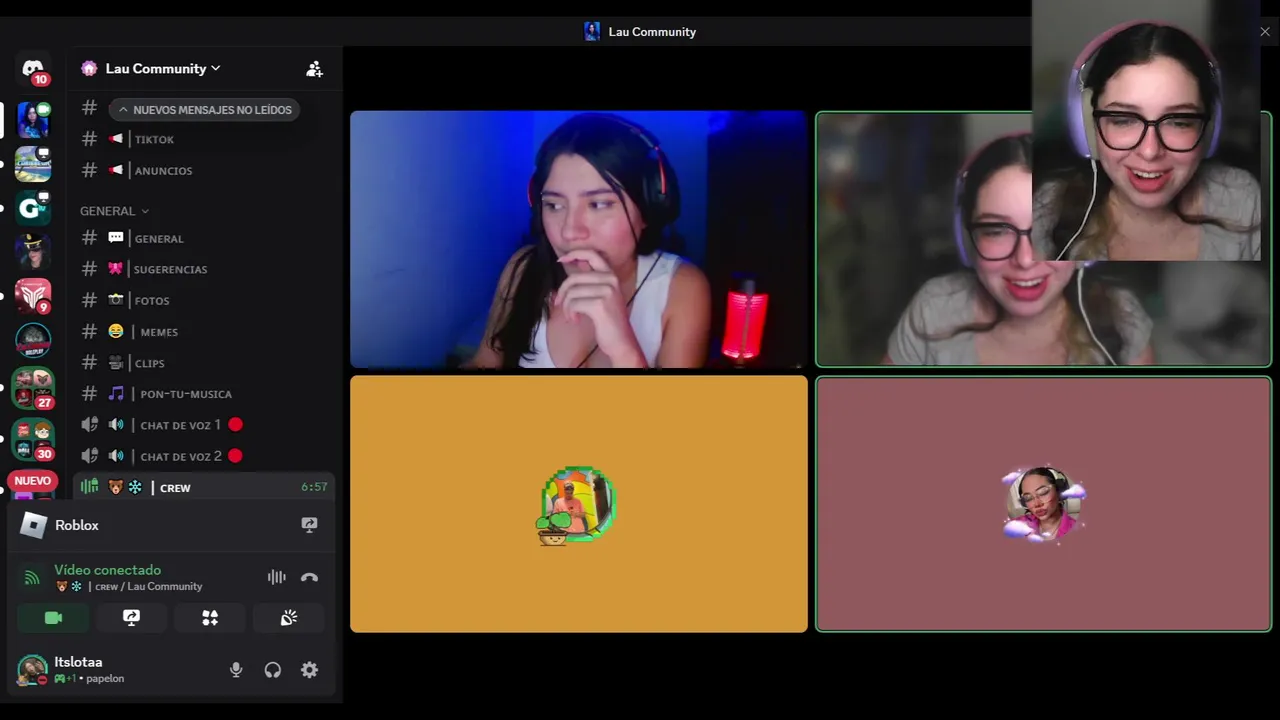Viewport: 1280px width, 720px height.
Task: Click the NUEVO unread indicator pill
Action: pos(33,481)
